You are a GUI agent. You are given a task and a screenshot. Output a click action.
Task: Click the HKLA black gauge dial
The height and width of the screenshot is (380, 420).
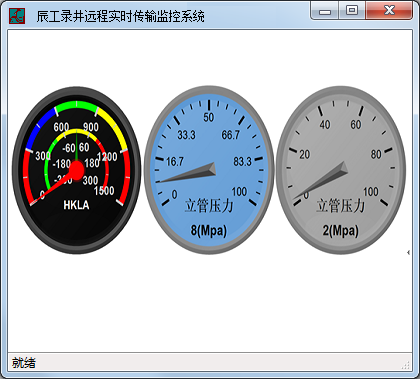(77, 170)
